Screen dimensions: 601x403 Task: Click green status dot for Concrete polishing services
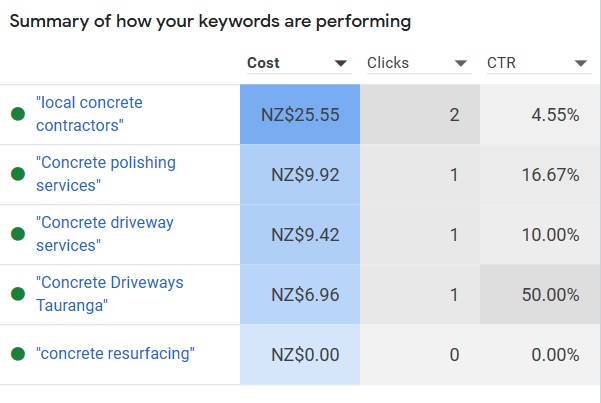pyautogui.click(x=18, y=174)
